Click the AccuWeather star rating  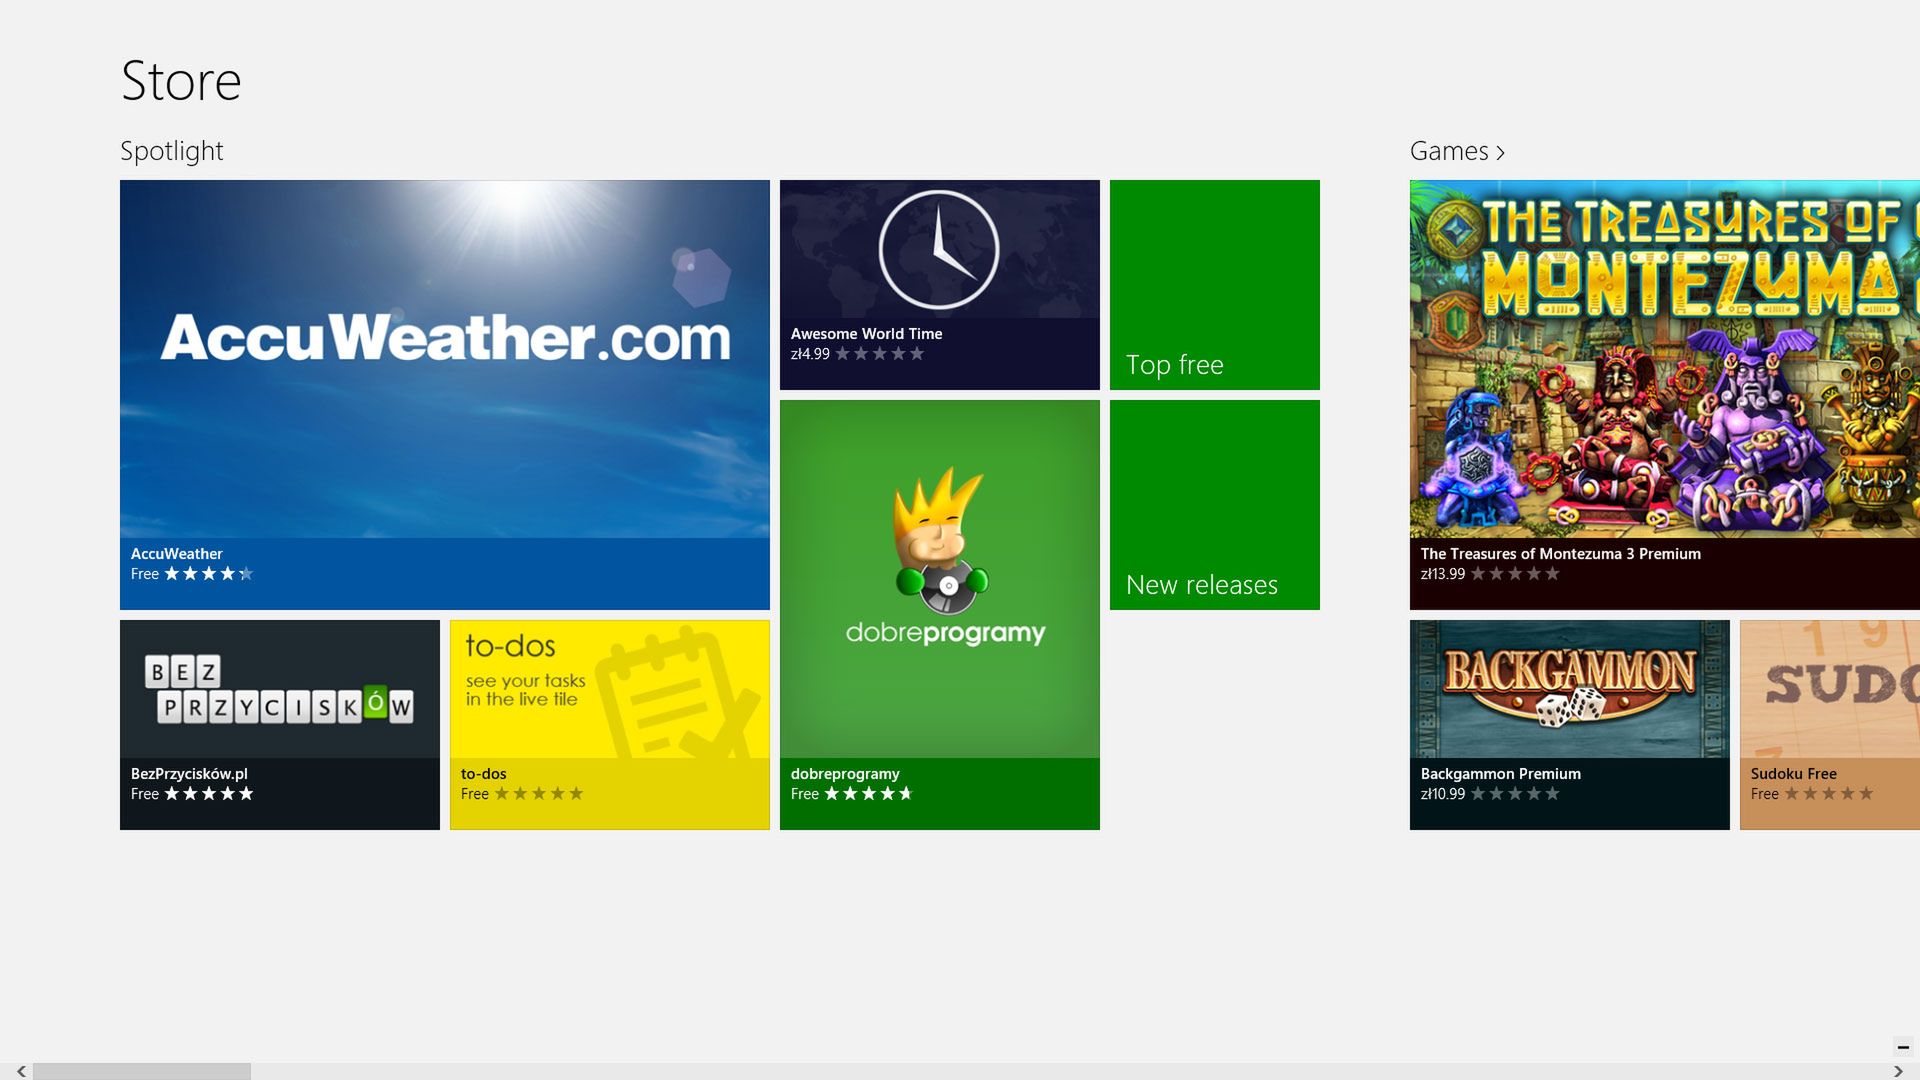[x=208, y=574]
